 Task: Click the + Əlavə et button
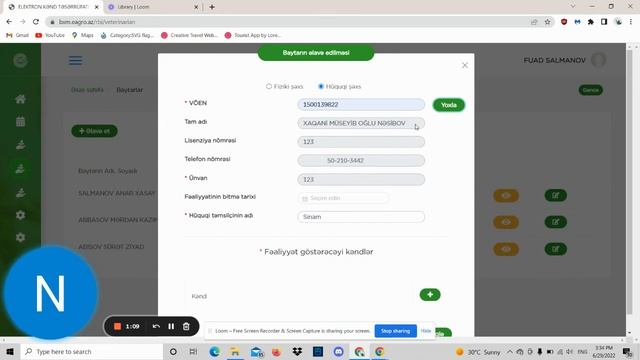tap(94, 131)
